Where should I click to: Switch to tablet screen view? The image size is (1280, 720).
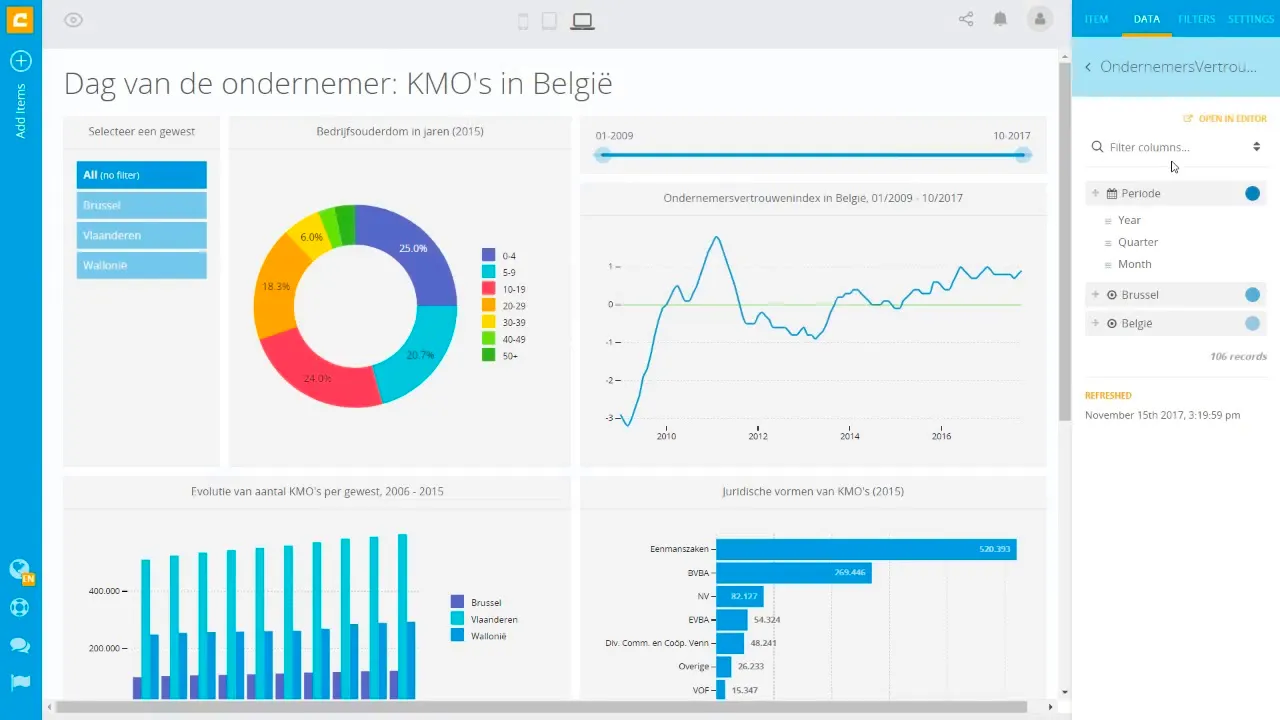(x=549, y=21)
